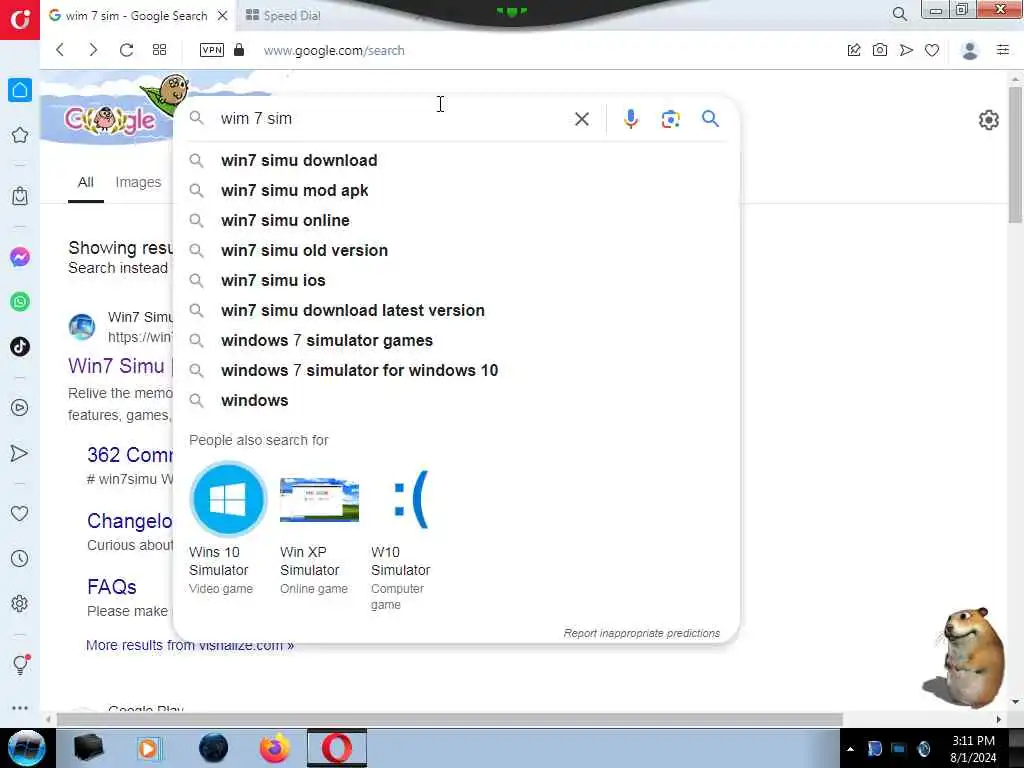The height and width of the screenshot is (768, 1024).
Task: Switch to the Images results tab
Action: click(x=138, y=182)
